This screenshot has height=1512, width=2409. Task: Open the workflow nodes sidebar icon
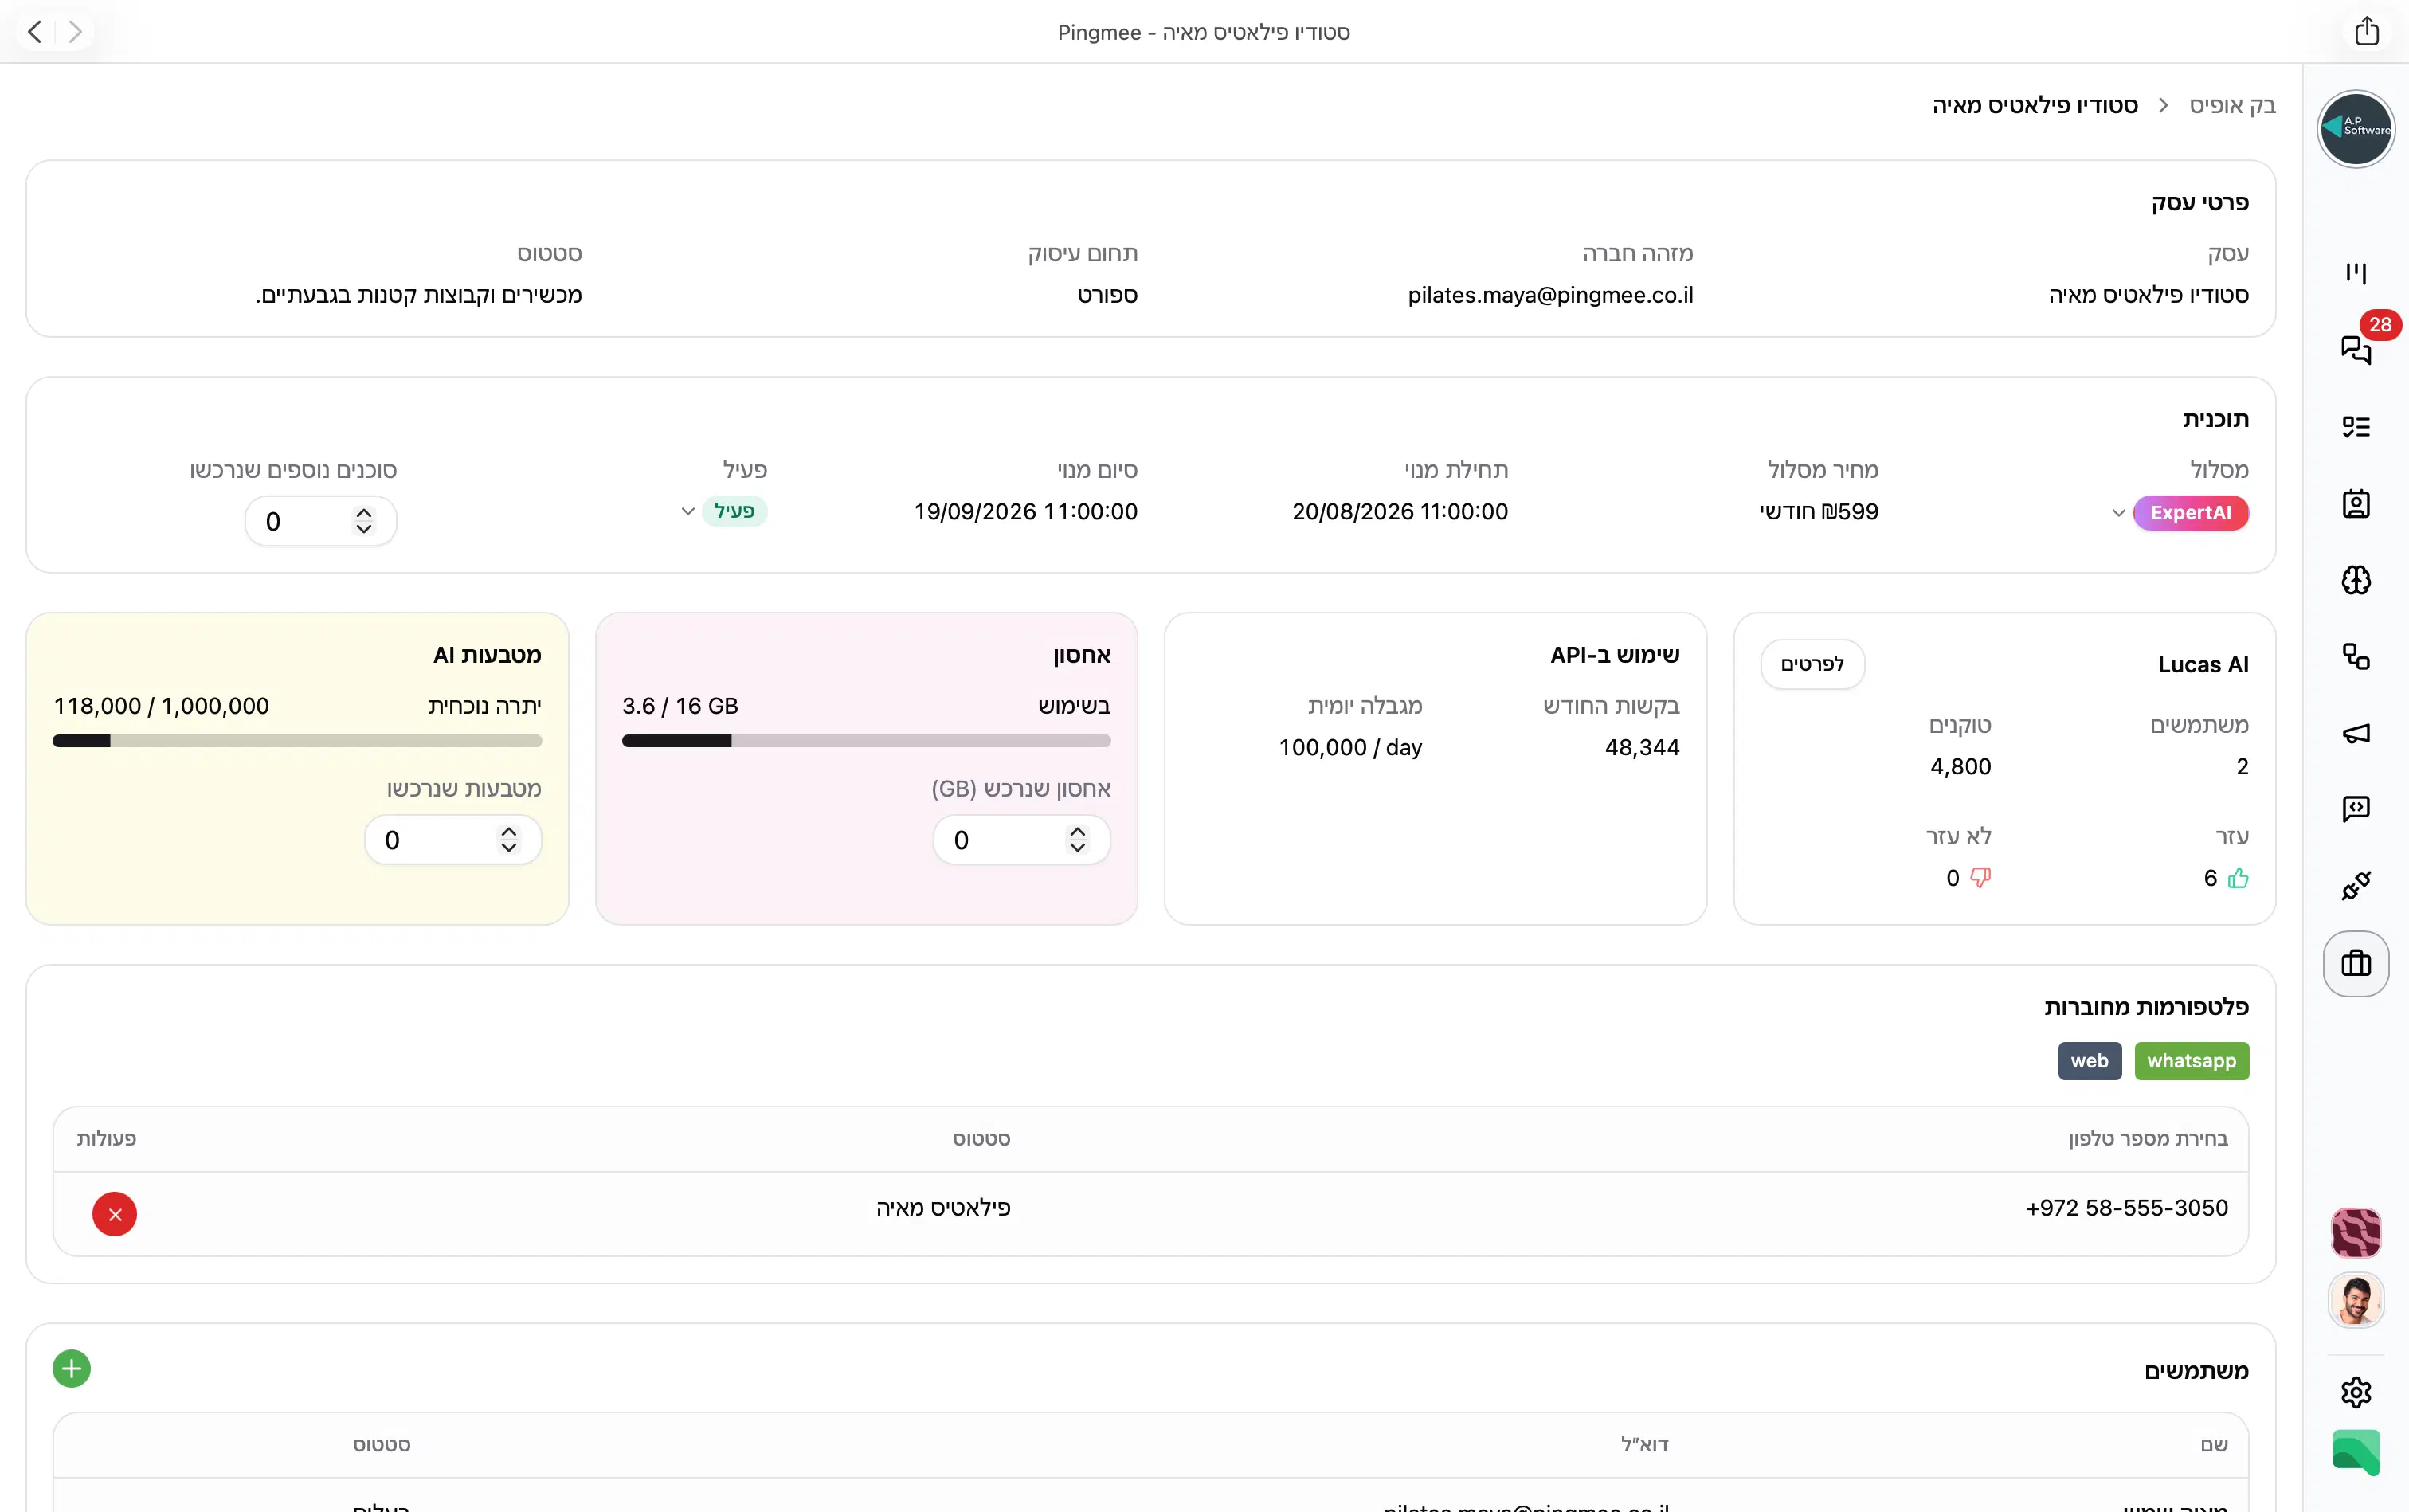pyautogui.click(x=2356, y=657)
